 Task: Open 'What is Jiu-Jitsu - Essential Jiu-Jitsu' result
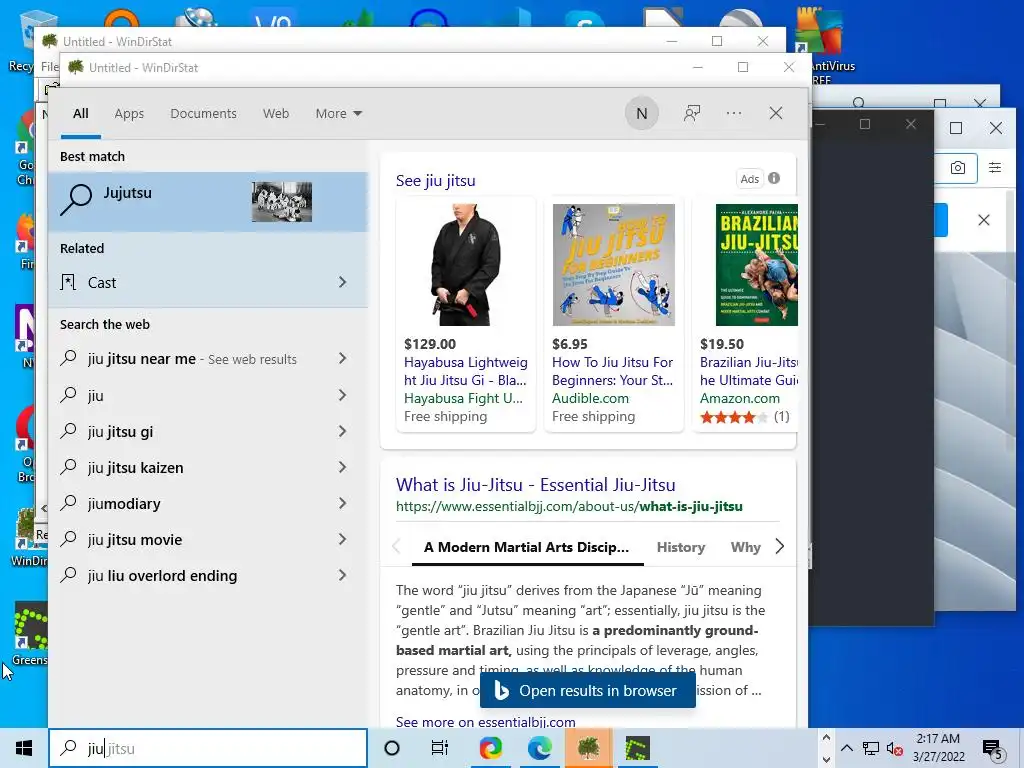point(536,485)
